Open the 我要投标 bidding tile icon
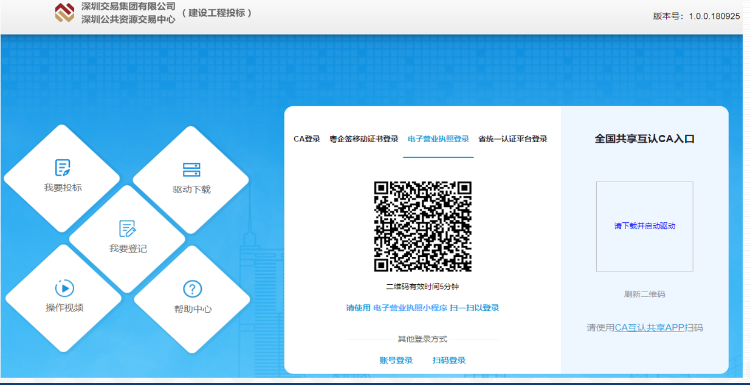The width and height of the screenshot is (750, 385). click(x=63, y=168)
